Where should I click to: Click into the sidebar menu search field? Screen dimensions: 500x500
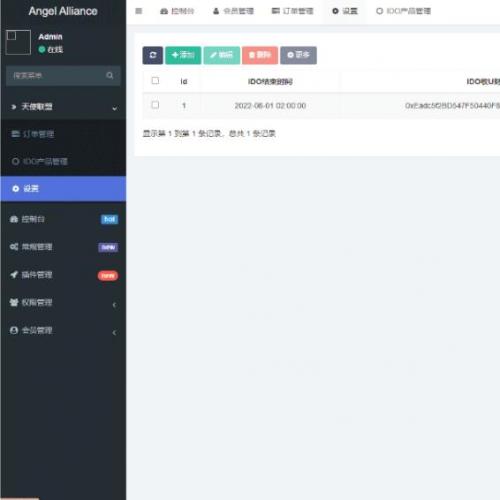coord(58,76)
